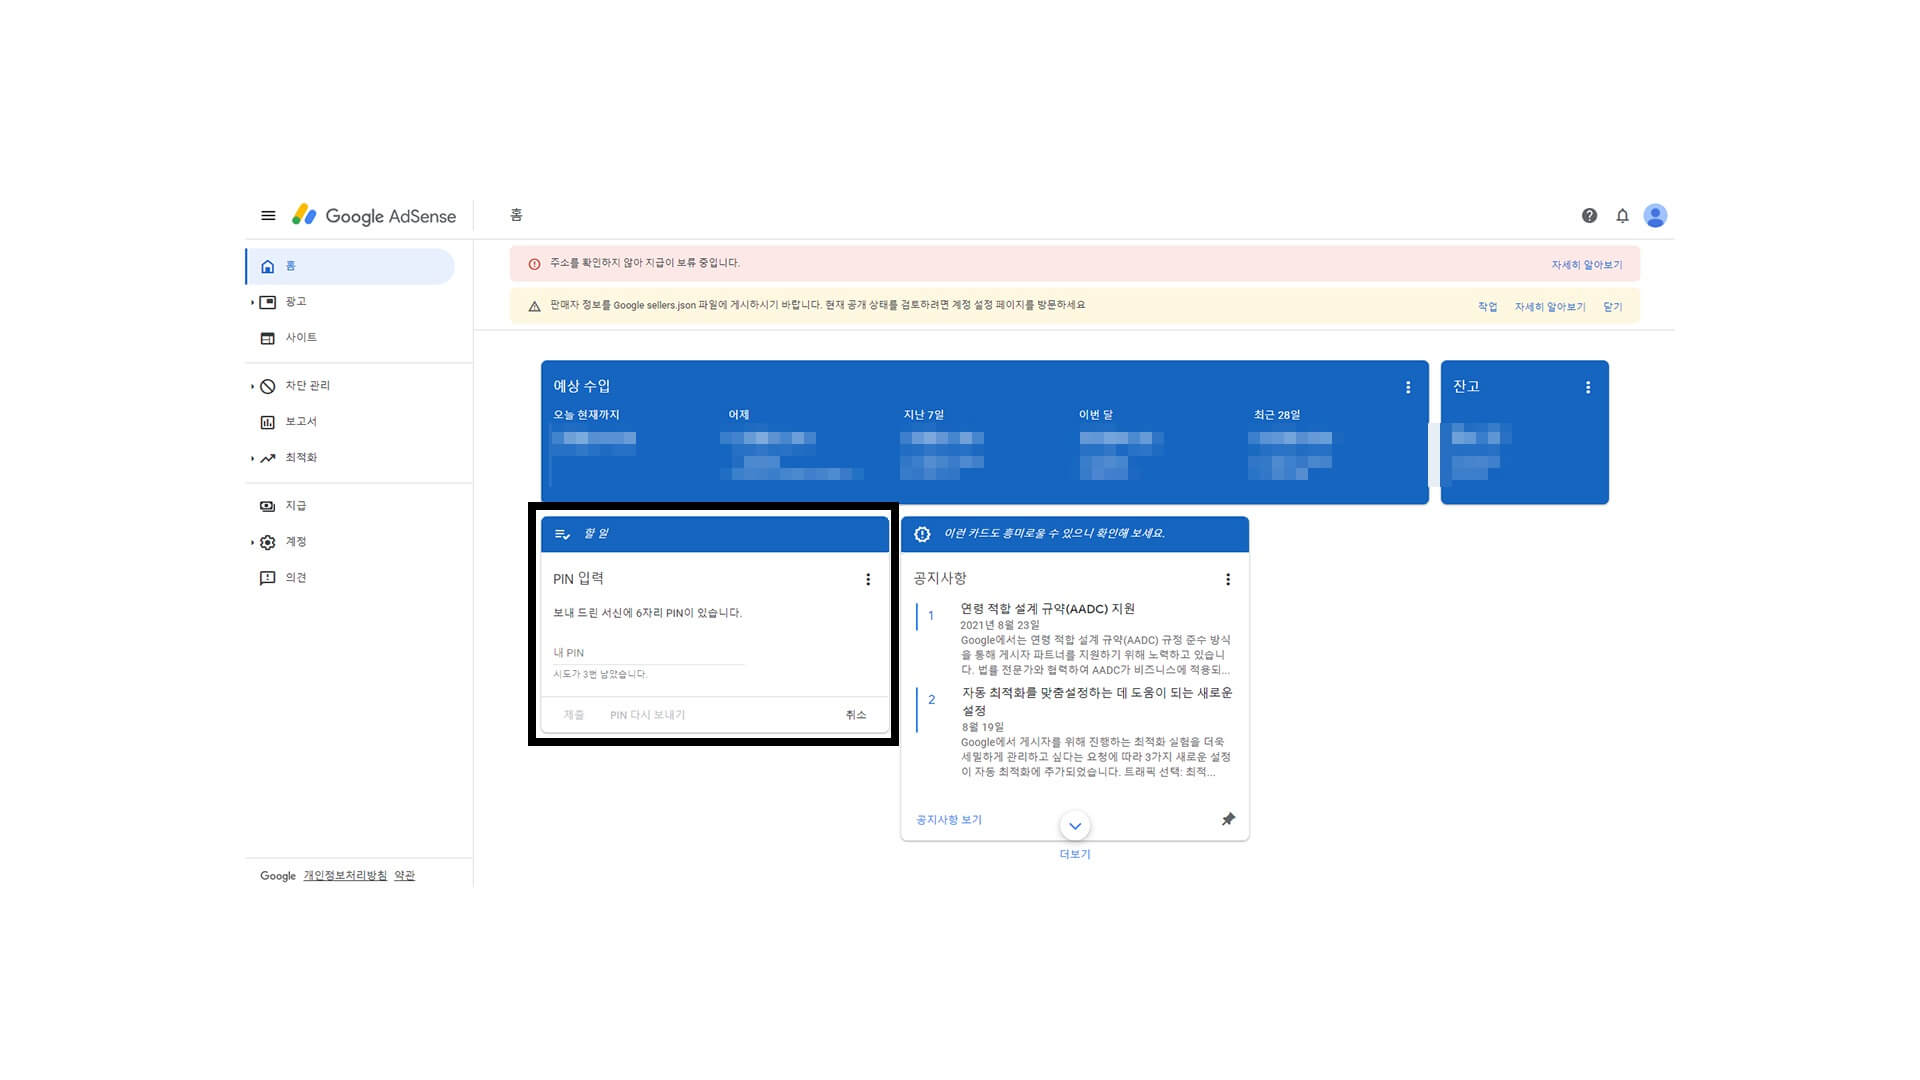Viewport: 1920px width, 1080px height.
Task: Click the 예상 수입 card title
Action: click(582, 386)
